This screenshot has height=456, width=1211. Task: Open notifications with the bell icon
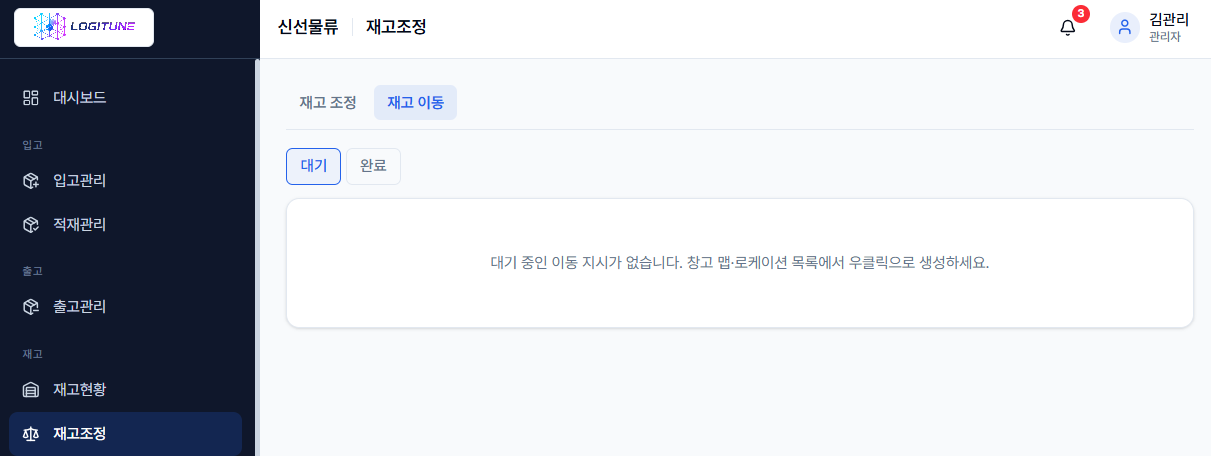point(1068,28)
